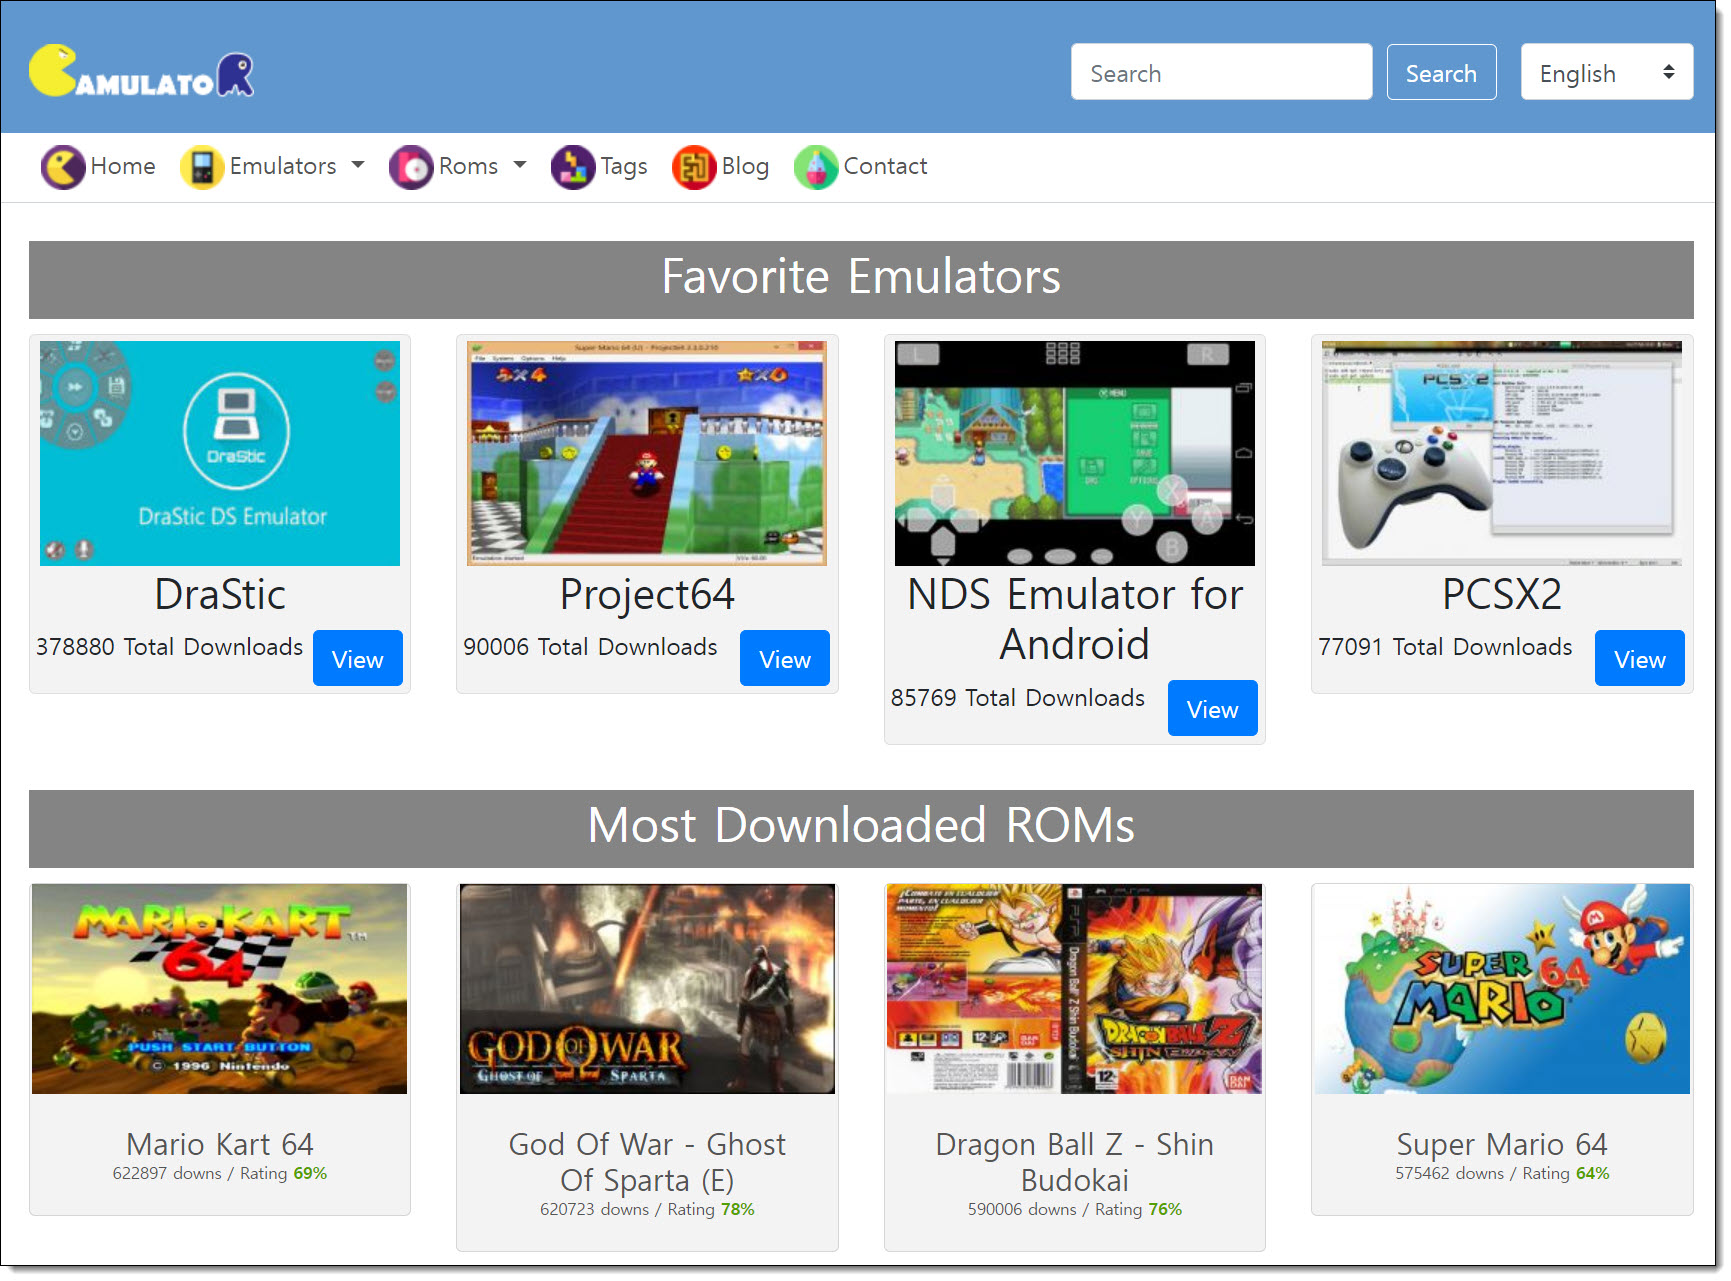Image resolution: width=1731 pixels, height=1281 pixels.
Task: View the Project64 emulator
Action: pyautogui.click(x=784, y=658)
